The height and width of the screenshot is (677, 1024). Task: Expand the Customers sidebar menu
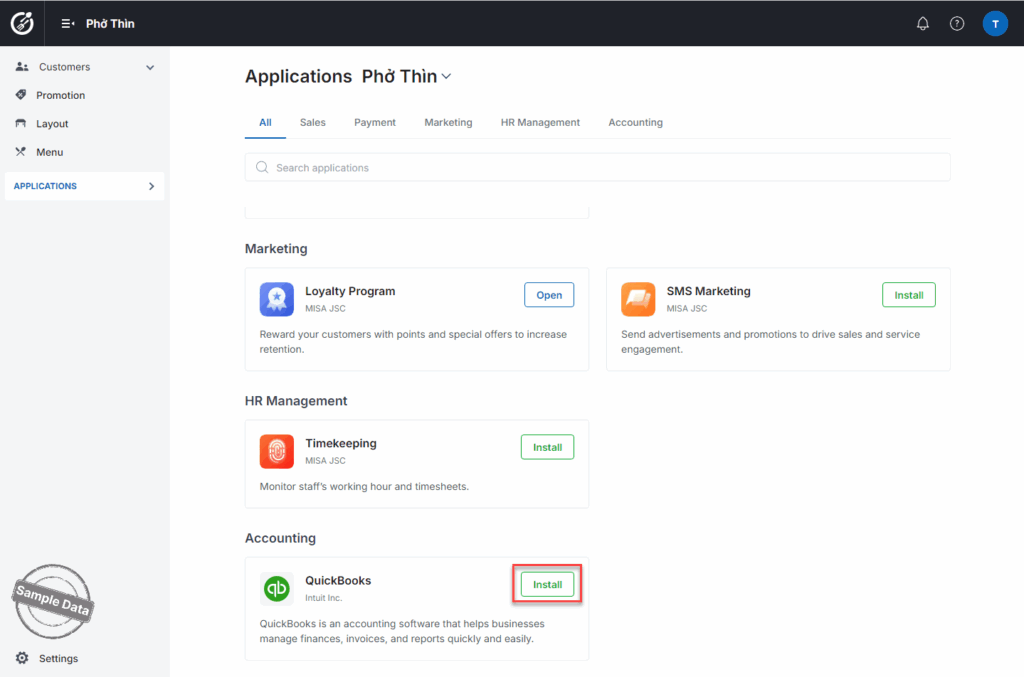(150, 68)
